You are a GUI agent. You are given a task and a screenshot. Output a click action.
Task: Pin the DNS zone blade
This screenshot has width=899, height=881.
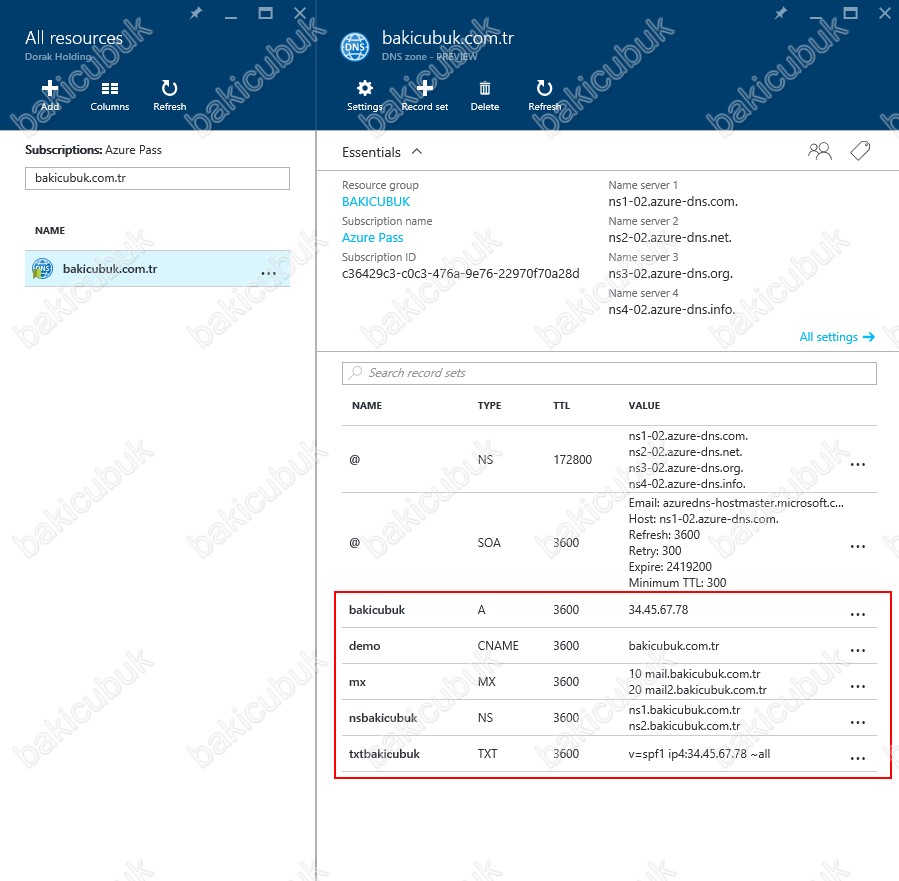[780, 13]
